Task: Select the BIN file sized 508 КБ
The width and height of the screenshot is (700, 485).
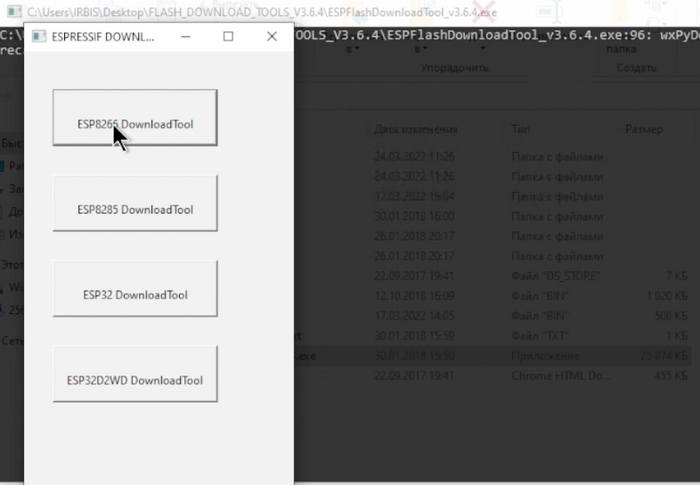Action: pyautogui.click(x=493, y=316)
